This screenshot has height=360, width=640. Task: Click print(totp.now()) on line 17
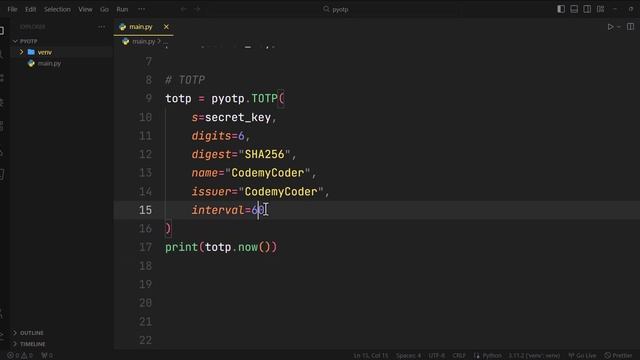tap(221, 247)
